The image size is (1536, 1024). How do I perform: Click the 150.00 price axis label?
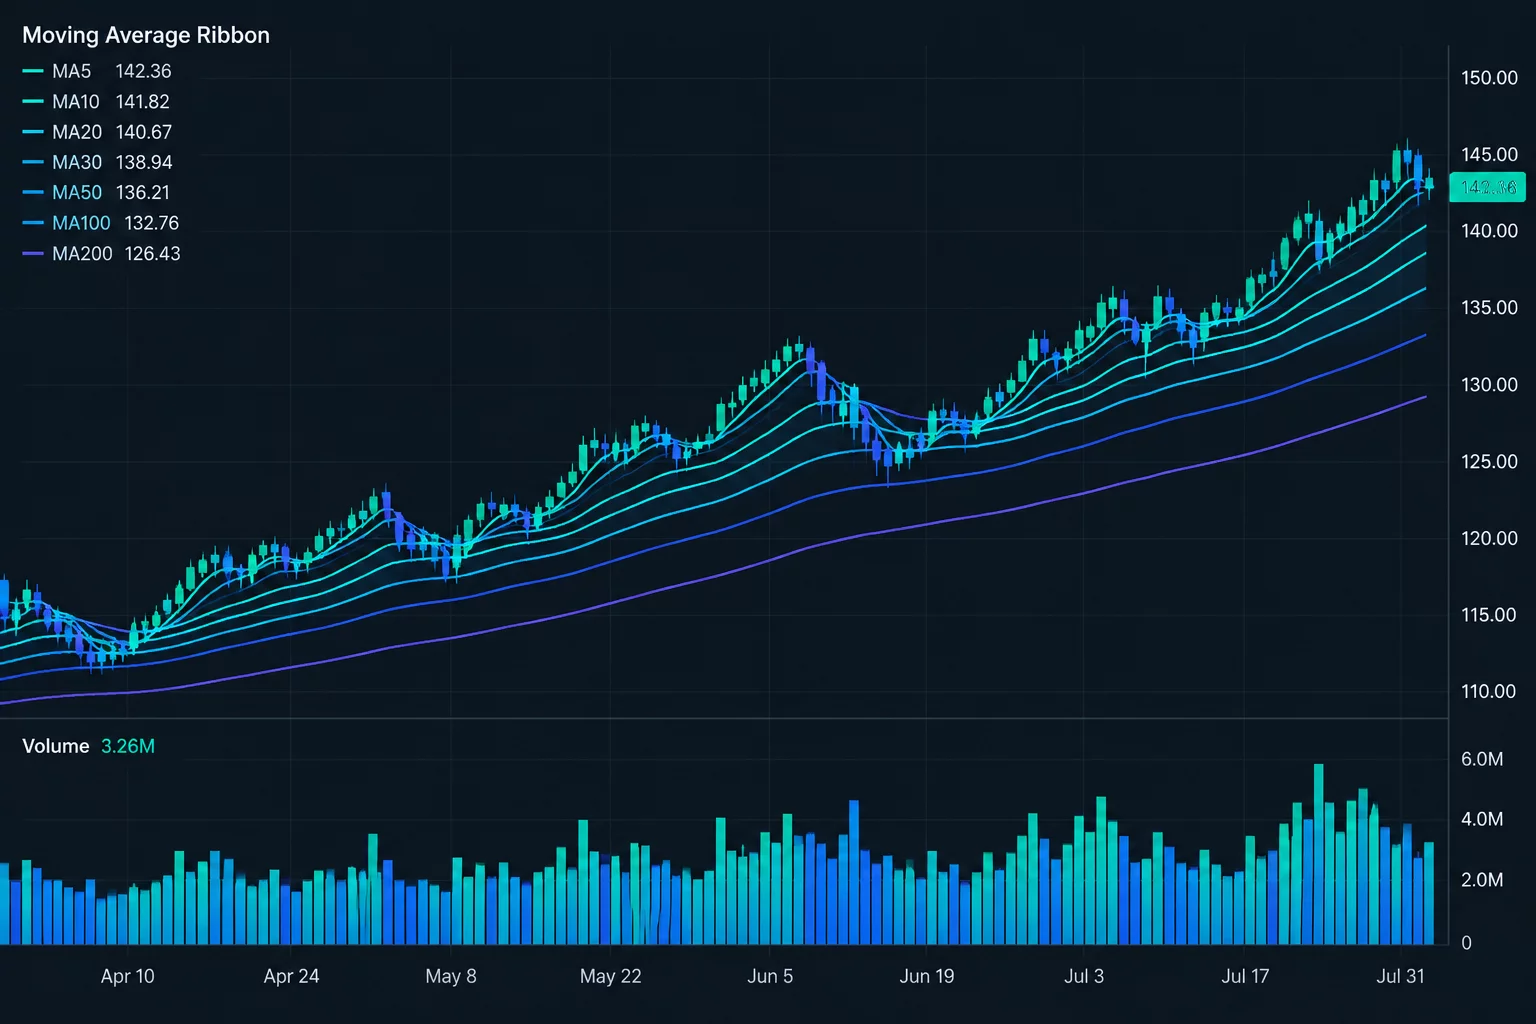(x=1489, y=78)
